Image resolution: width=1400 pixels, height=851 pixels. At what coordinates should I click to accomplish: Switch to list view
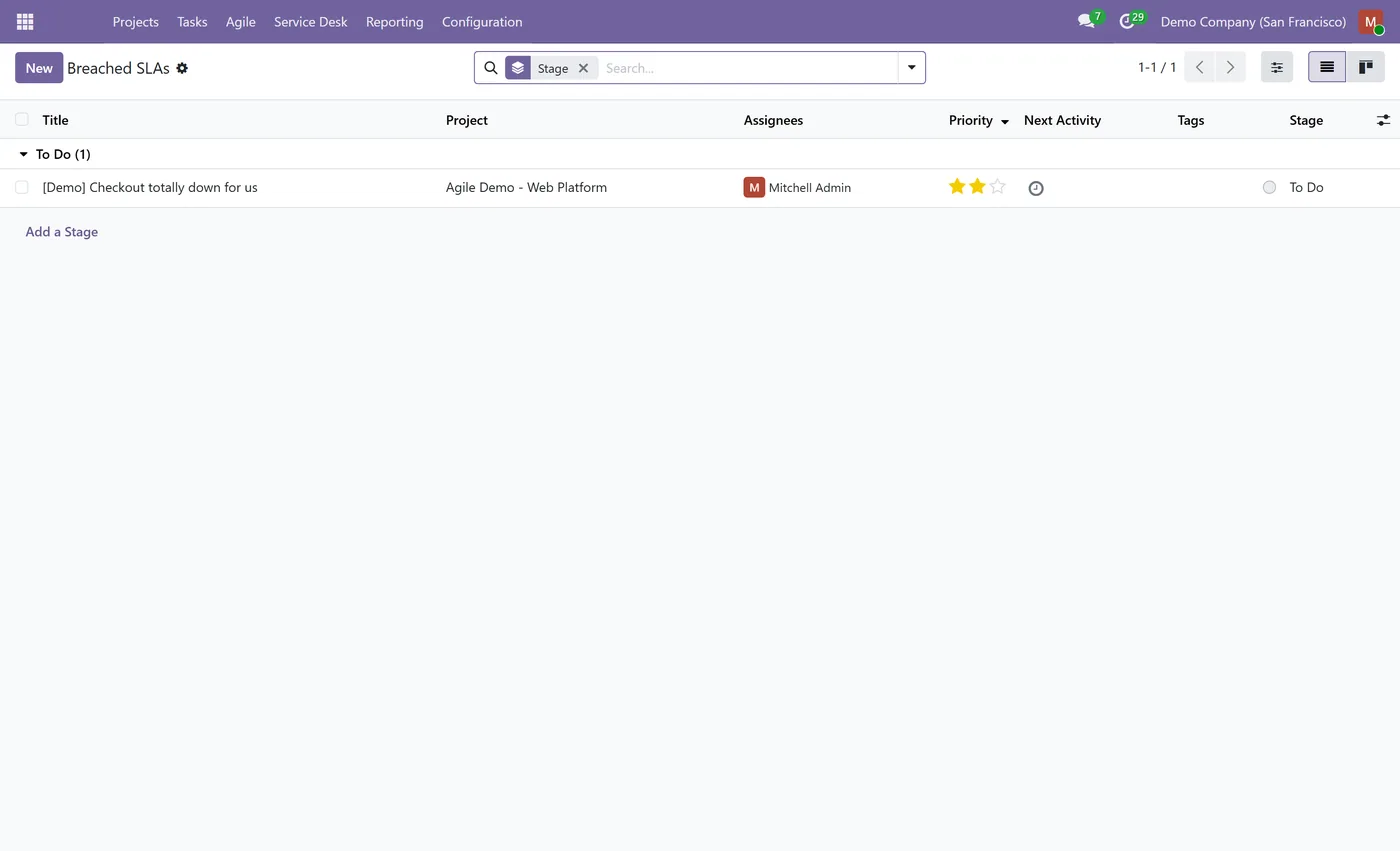pyautogui.click(x=1327, y=67)
